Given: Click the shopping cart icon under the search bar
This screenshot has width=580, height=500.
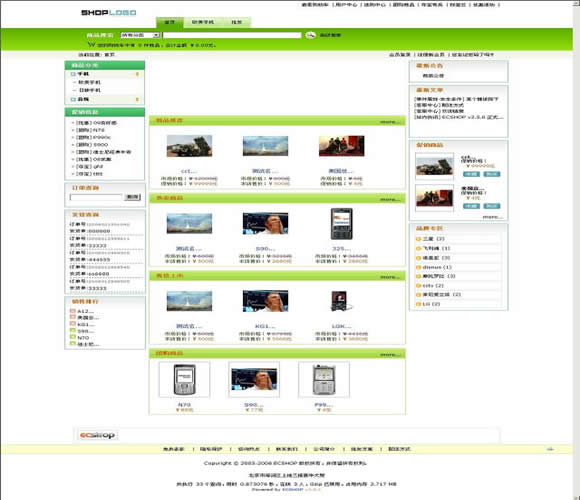Looking at the screenshot, I should [91, 45].
